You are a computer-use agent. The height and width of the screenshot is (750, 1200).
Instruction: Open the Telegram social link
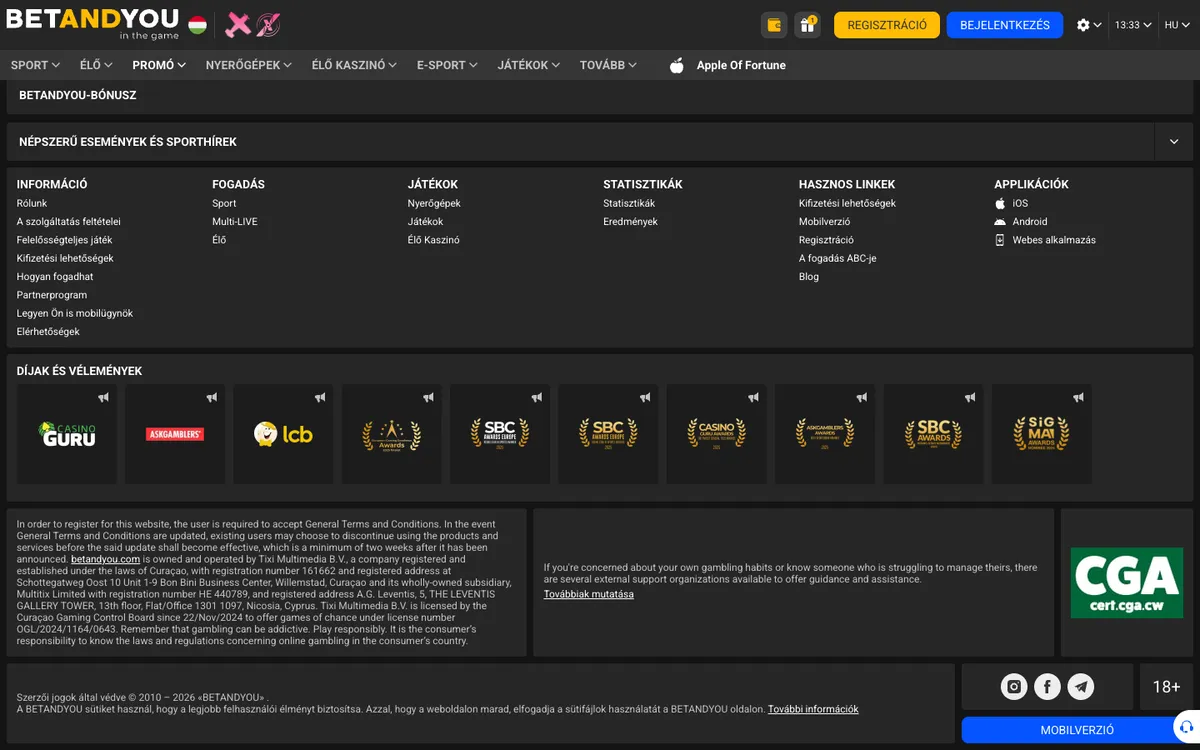[1081, 687]
